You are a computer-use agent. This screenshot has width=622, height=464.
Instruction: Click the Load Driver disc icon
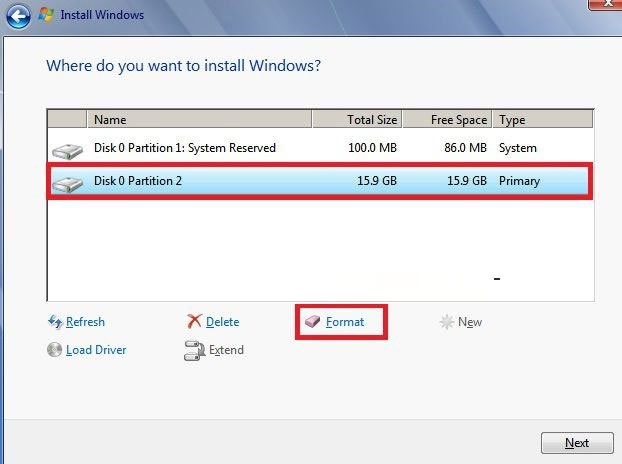coord(54,350)
